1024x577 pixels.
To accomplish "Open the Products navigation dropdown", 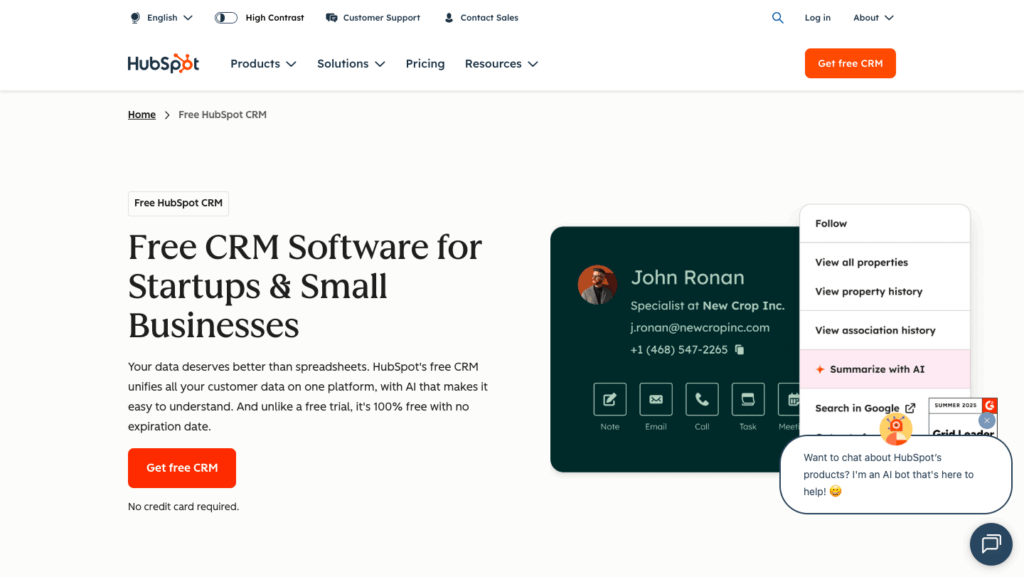I will click(263, 64).
